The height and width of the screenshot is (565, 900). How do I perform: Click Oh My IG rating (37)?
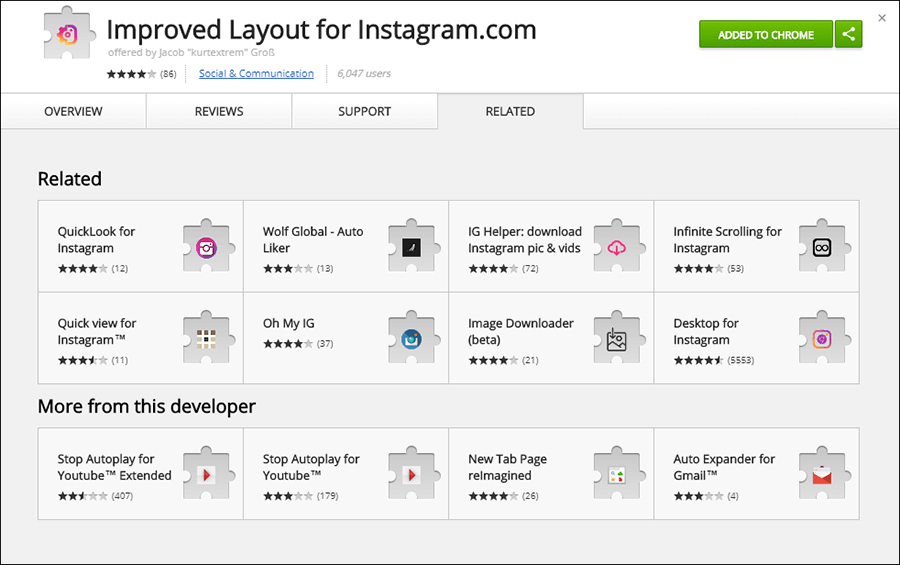click(x=298, y=343)
